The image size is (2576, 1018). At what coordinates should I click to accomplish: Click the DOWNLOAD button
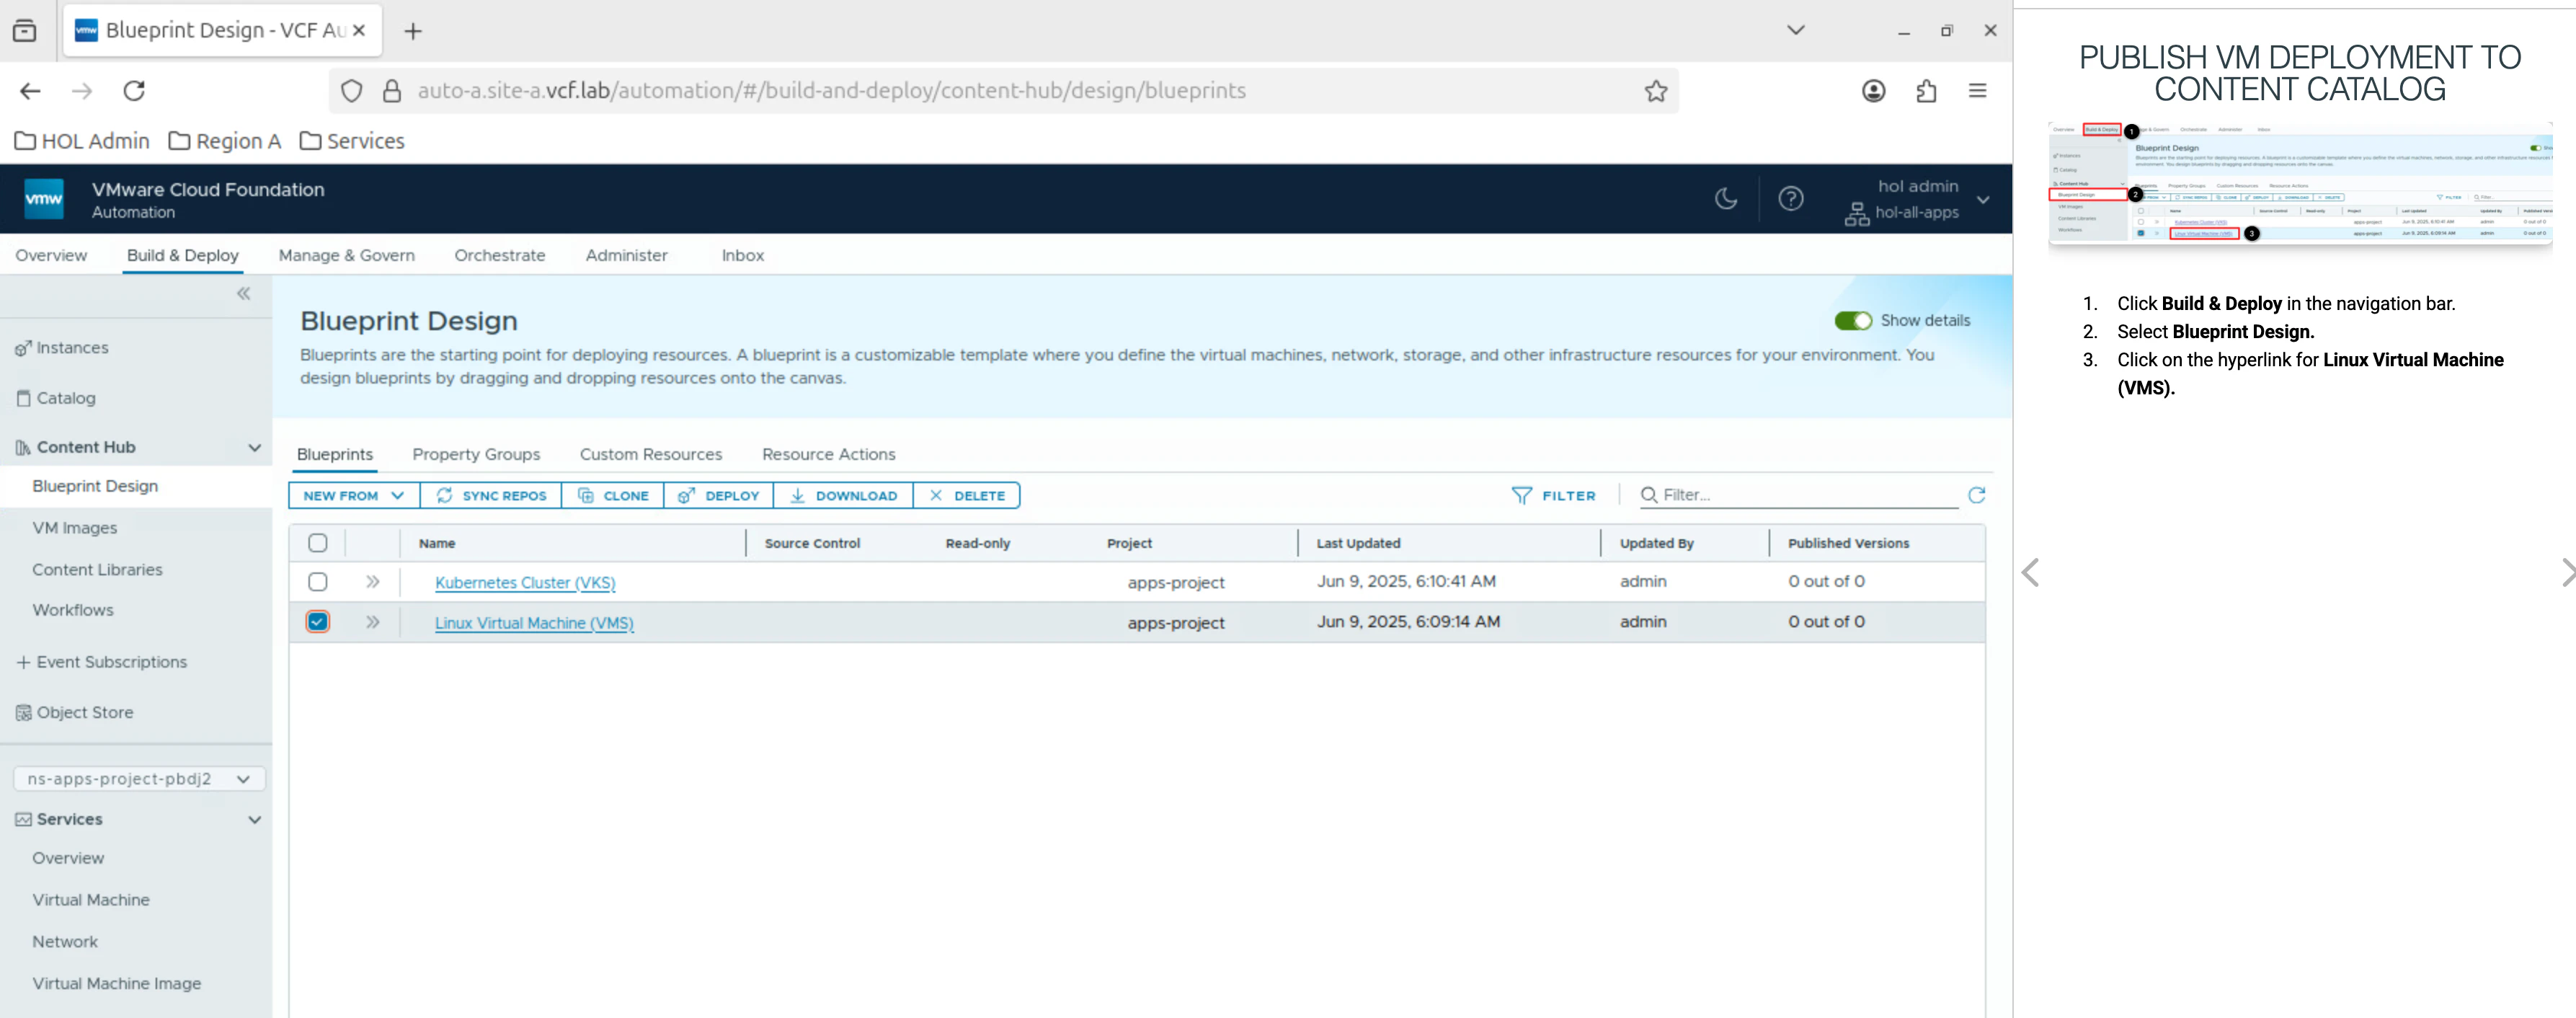[843, 496]
